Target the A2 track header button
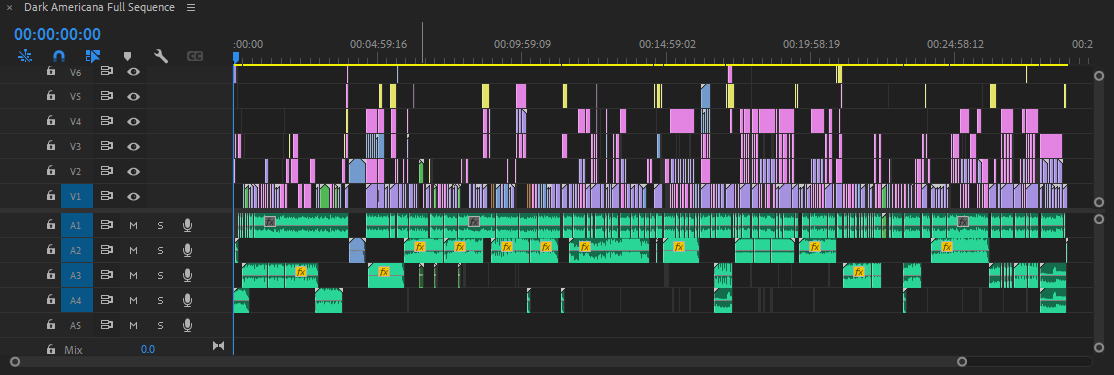This screenshot has height=375, width=1114. click(77, 250)
